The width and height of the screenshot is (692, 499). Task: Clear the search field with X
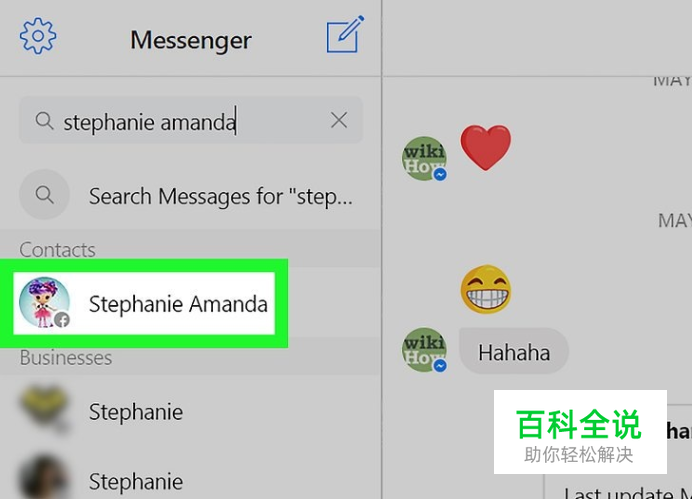point(339,120)
